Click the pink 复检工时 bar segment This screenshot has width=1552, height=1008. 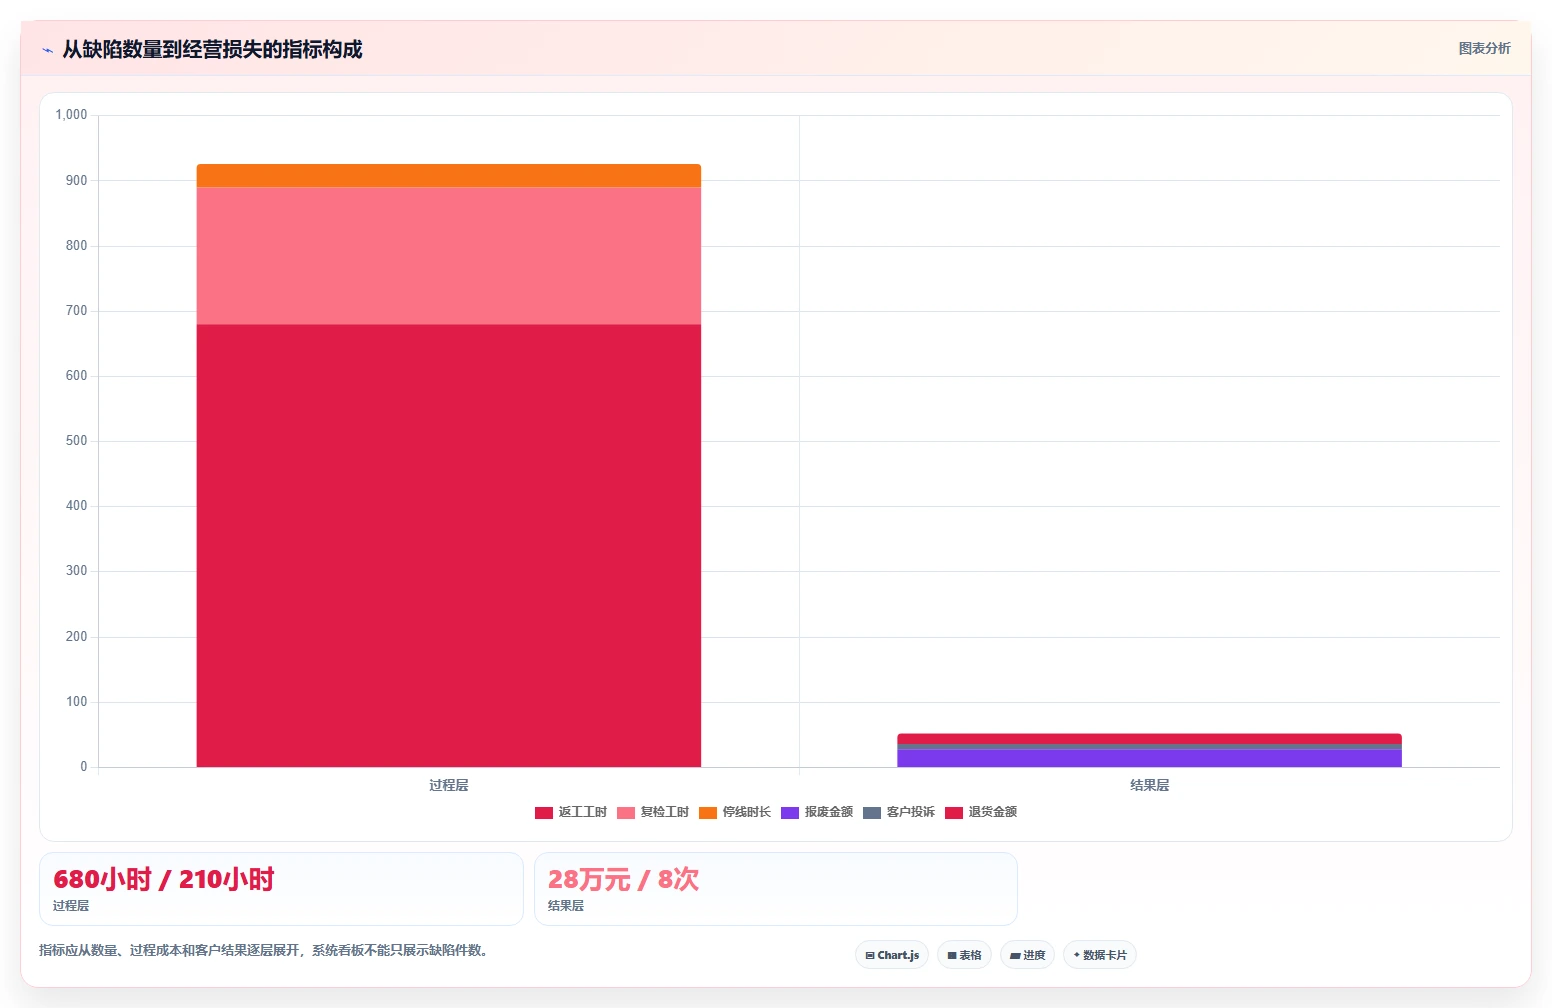(449, 256)
